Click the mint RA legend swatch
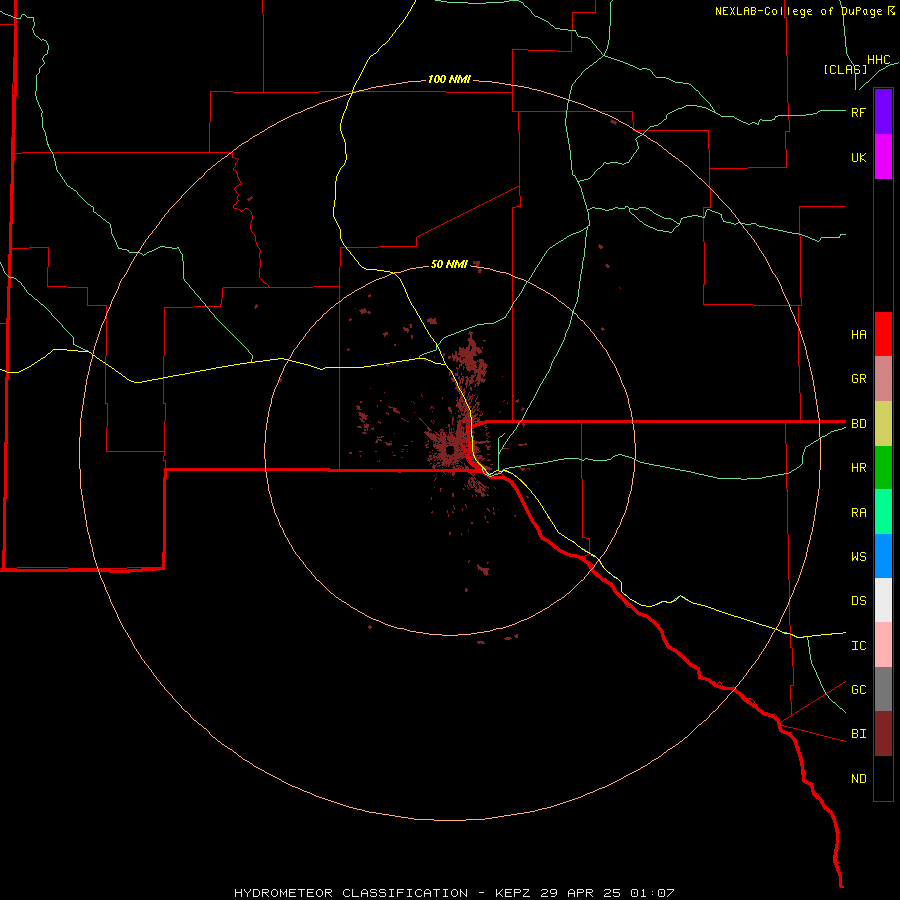The image size is (900, 900). 883,512
